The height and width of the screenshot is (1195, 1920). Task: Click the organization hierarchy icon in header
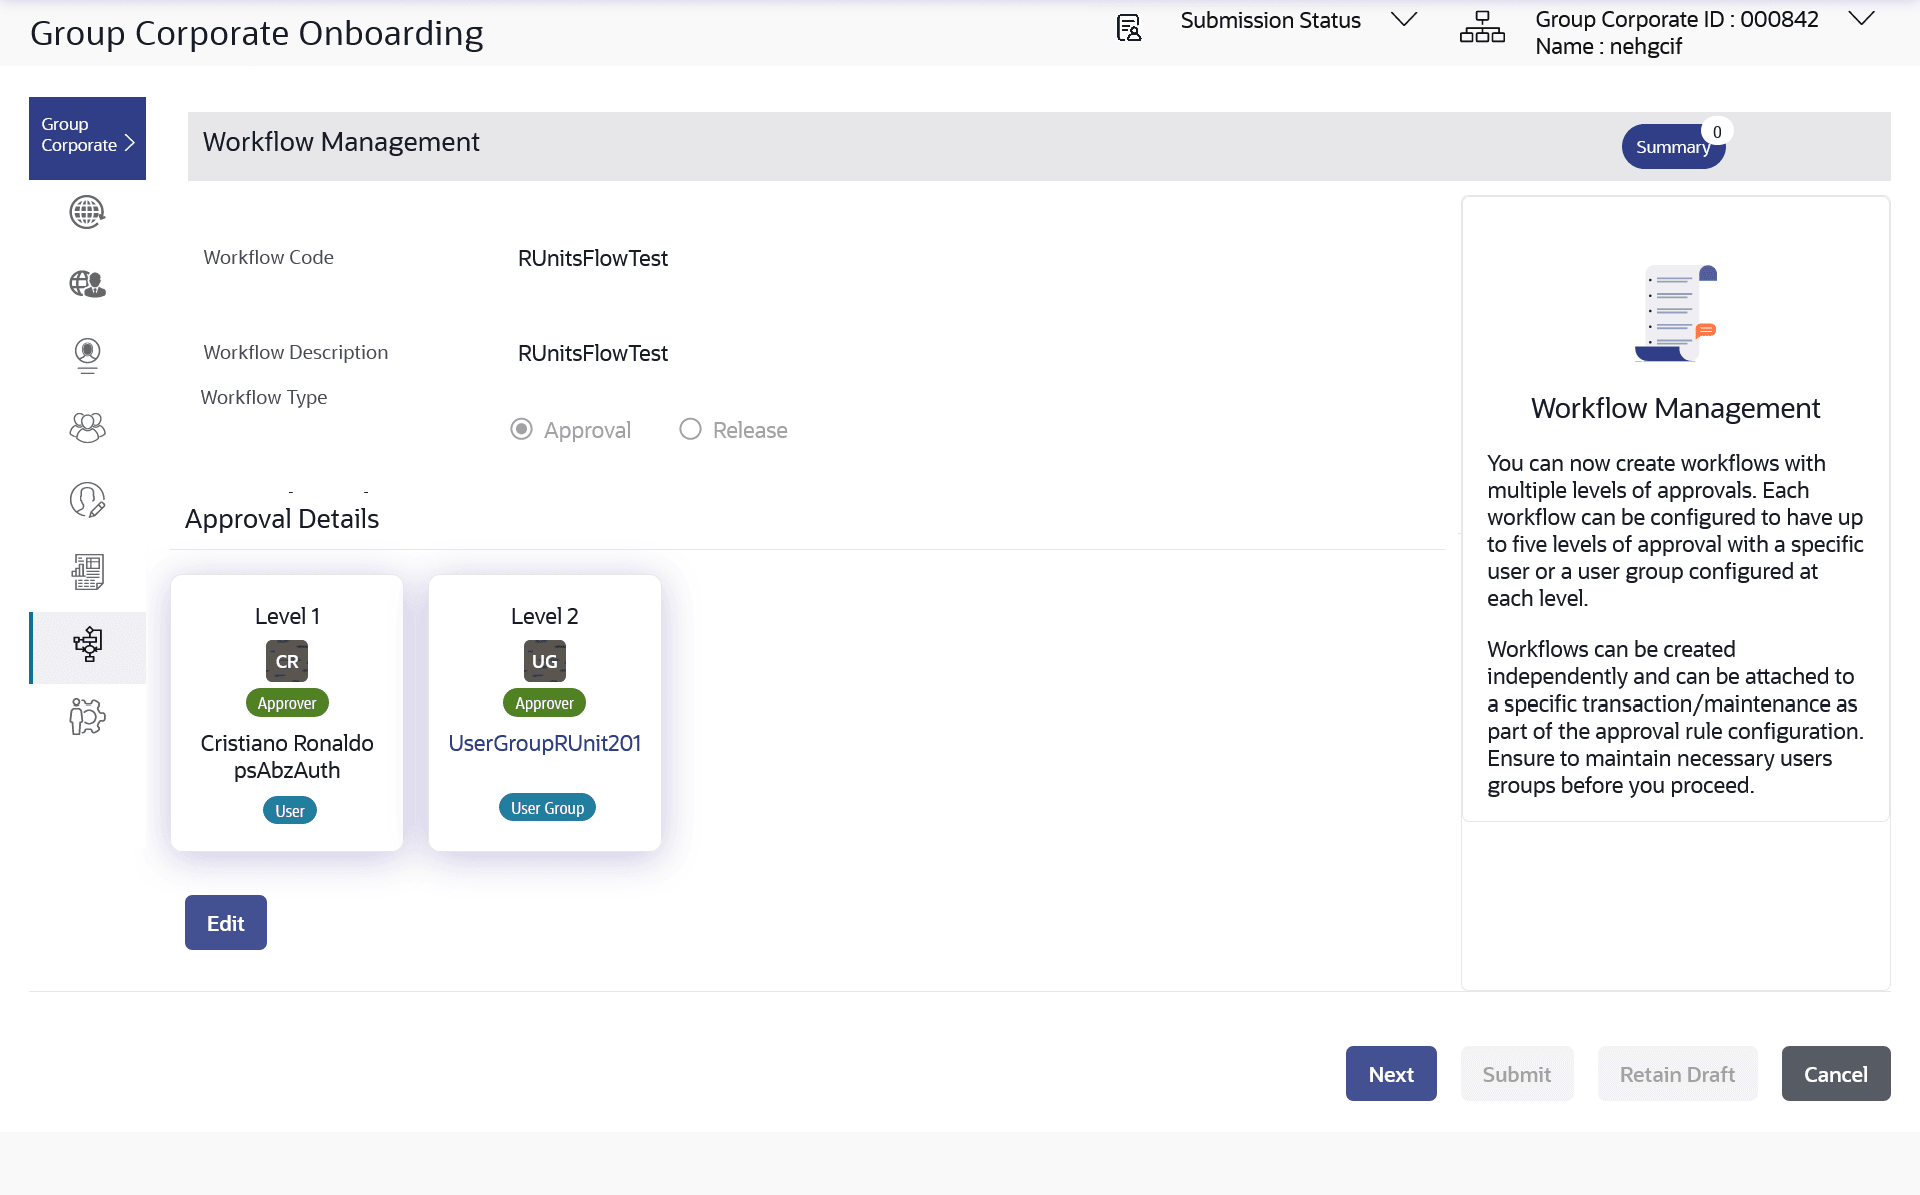(1481, 28)
